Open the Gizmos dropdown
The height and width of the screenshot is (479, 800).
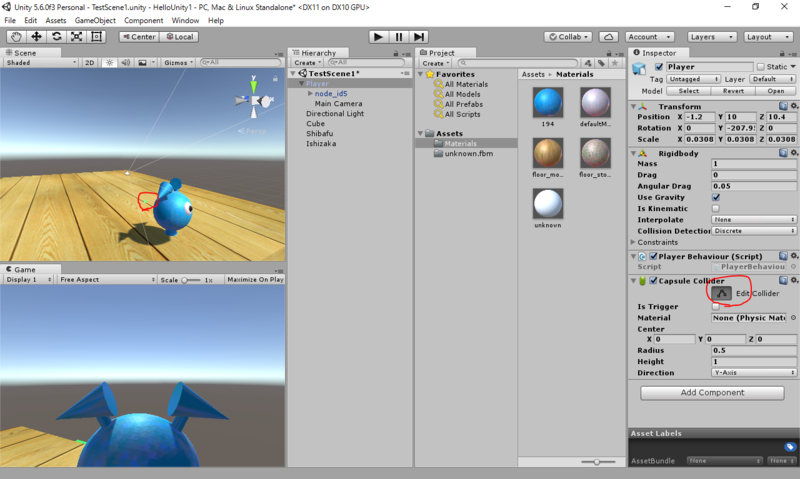(x=179, y=63)
